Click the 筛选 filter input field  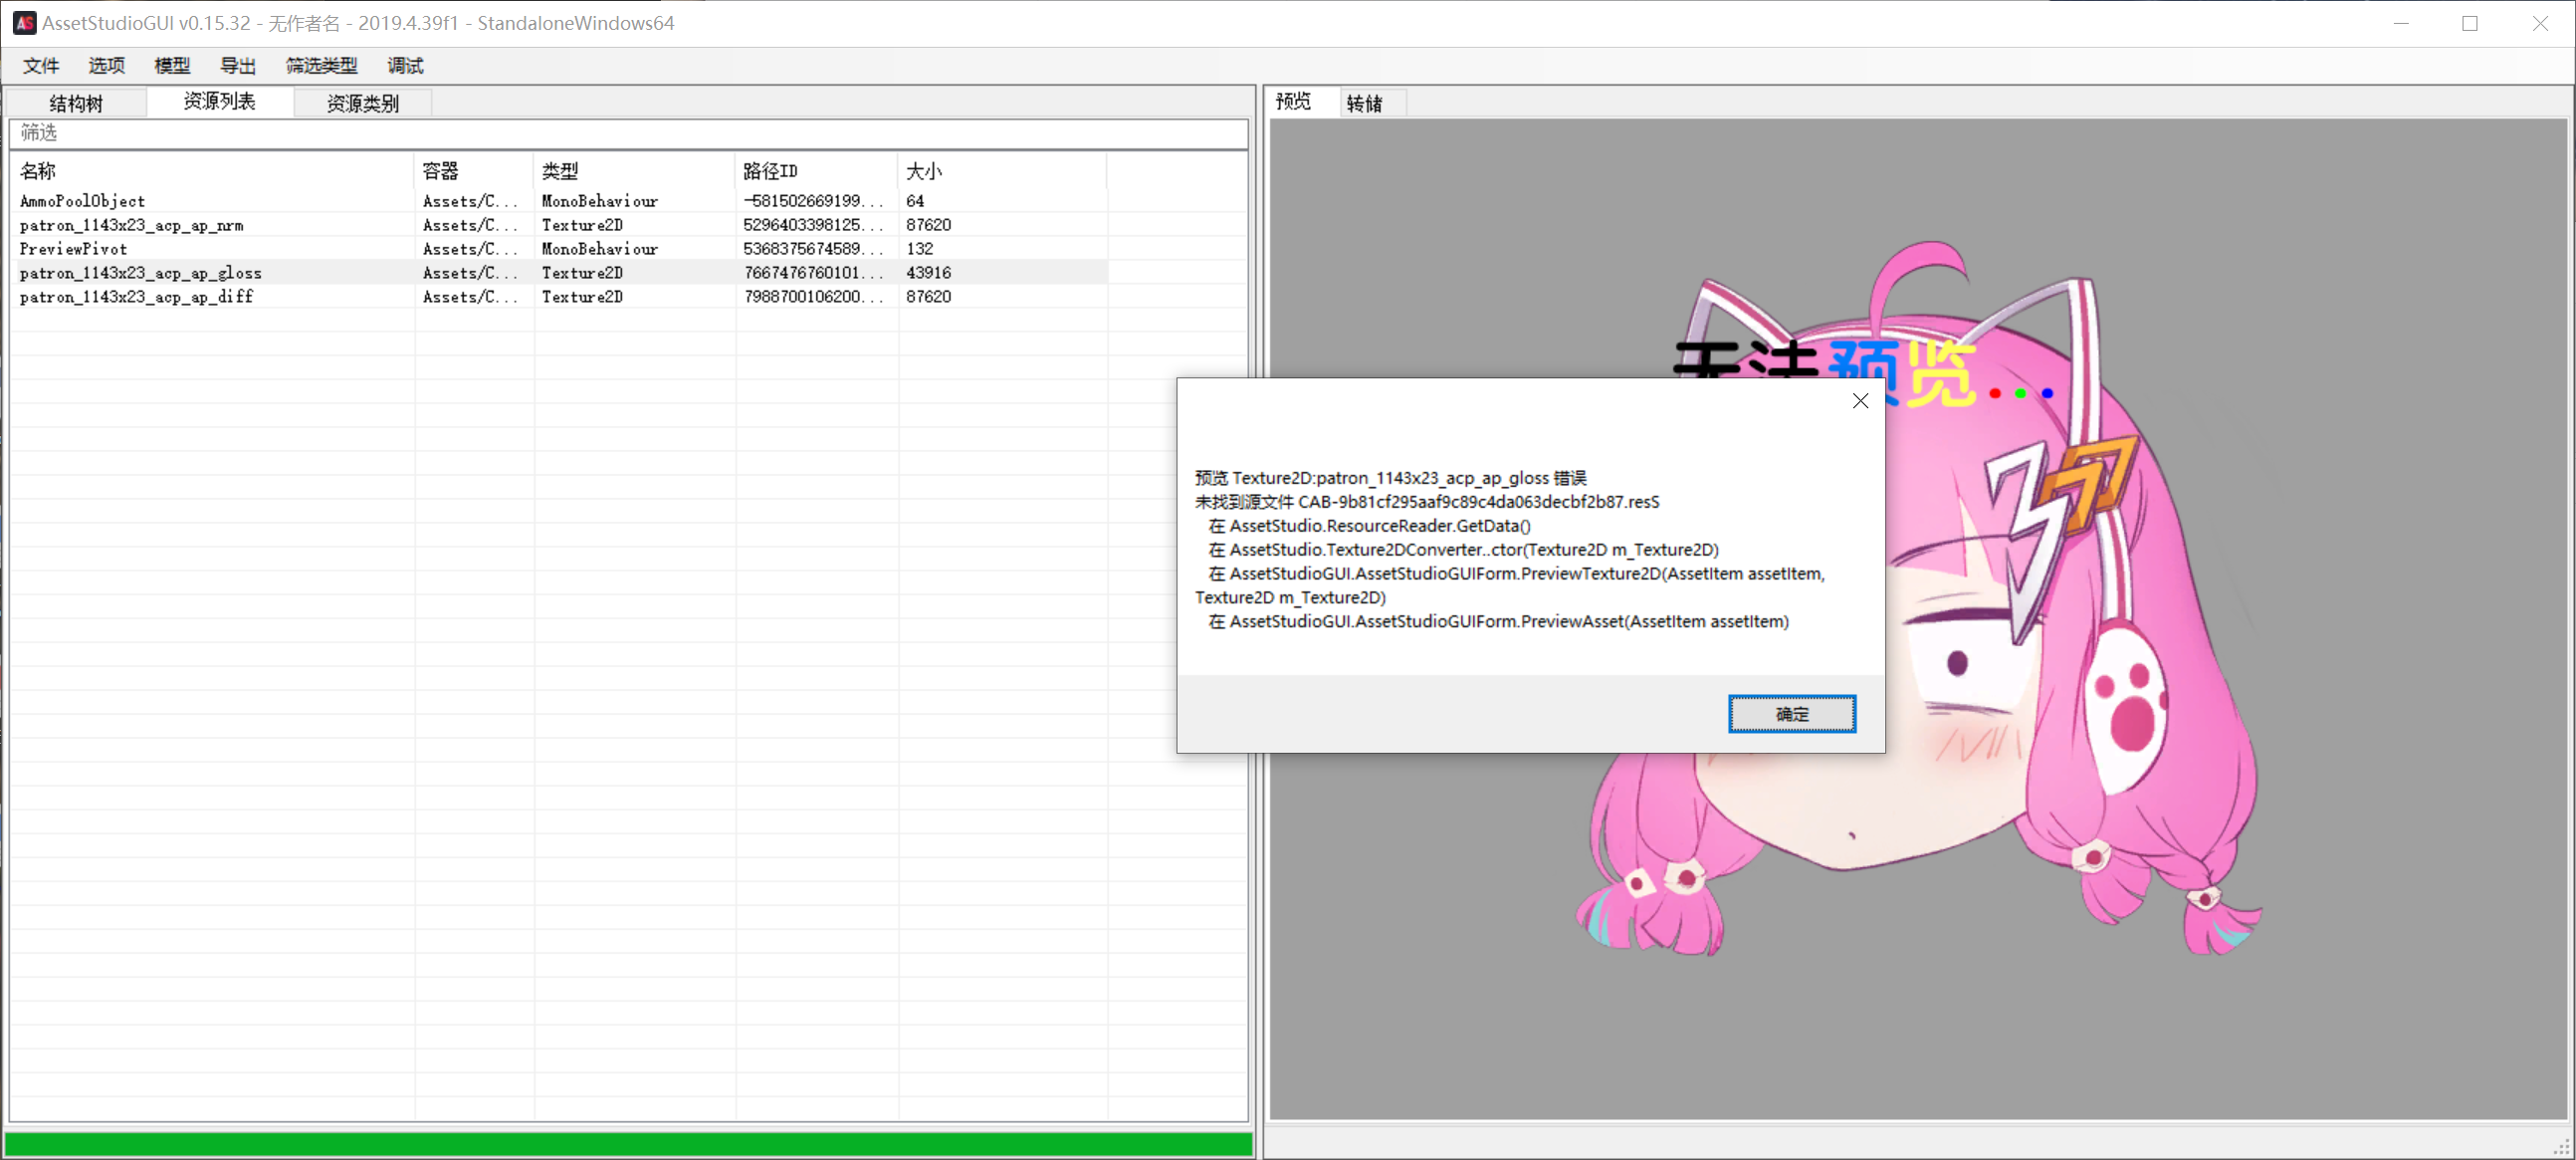pos(628,133)
